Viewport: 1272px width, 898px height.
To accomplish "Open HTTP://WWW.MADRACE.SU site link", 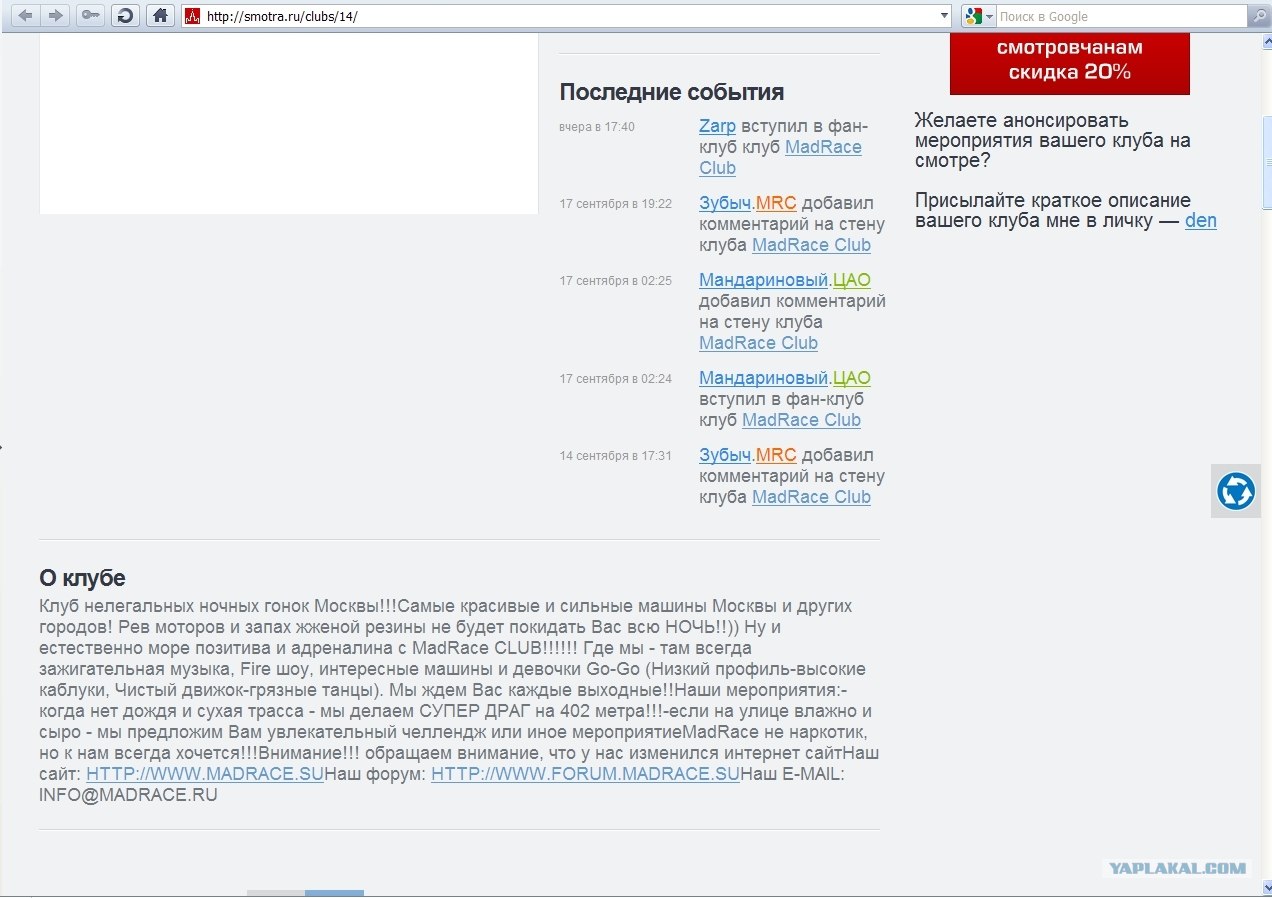I will pos(205,774).
